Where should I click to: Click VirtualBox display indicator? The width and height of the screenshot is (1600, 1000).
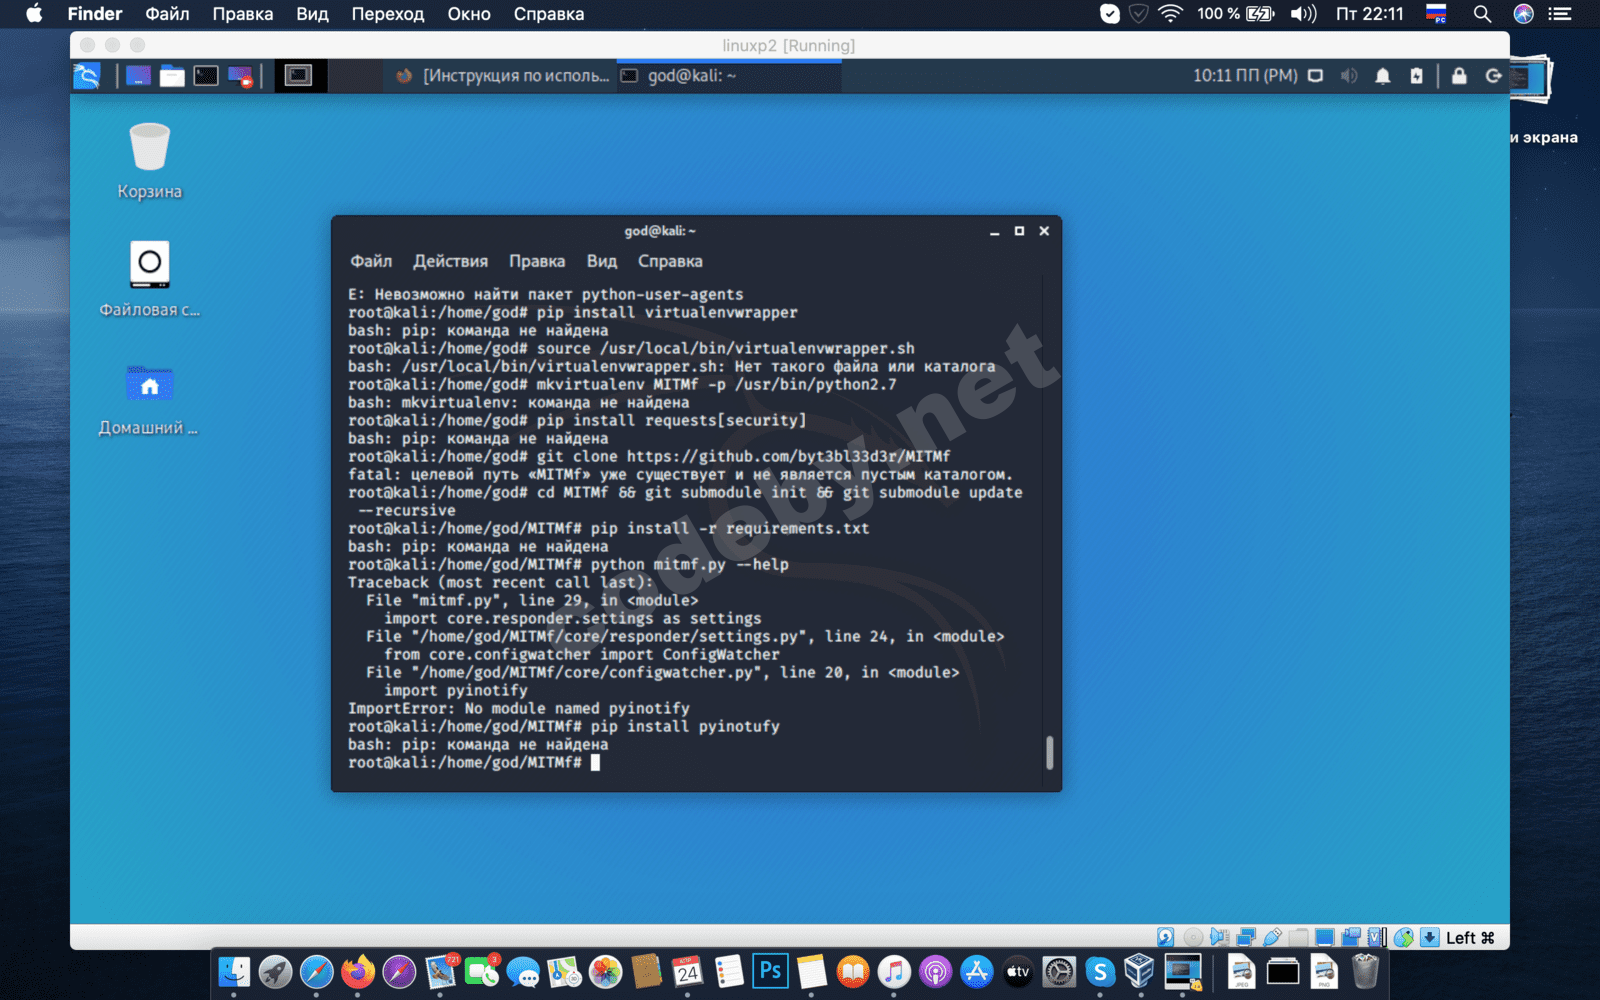[1325, 937]
